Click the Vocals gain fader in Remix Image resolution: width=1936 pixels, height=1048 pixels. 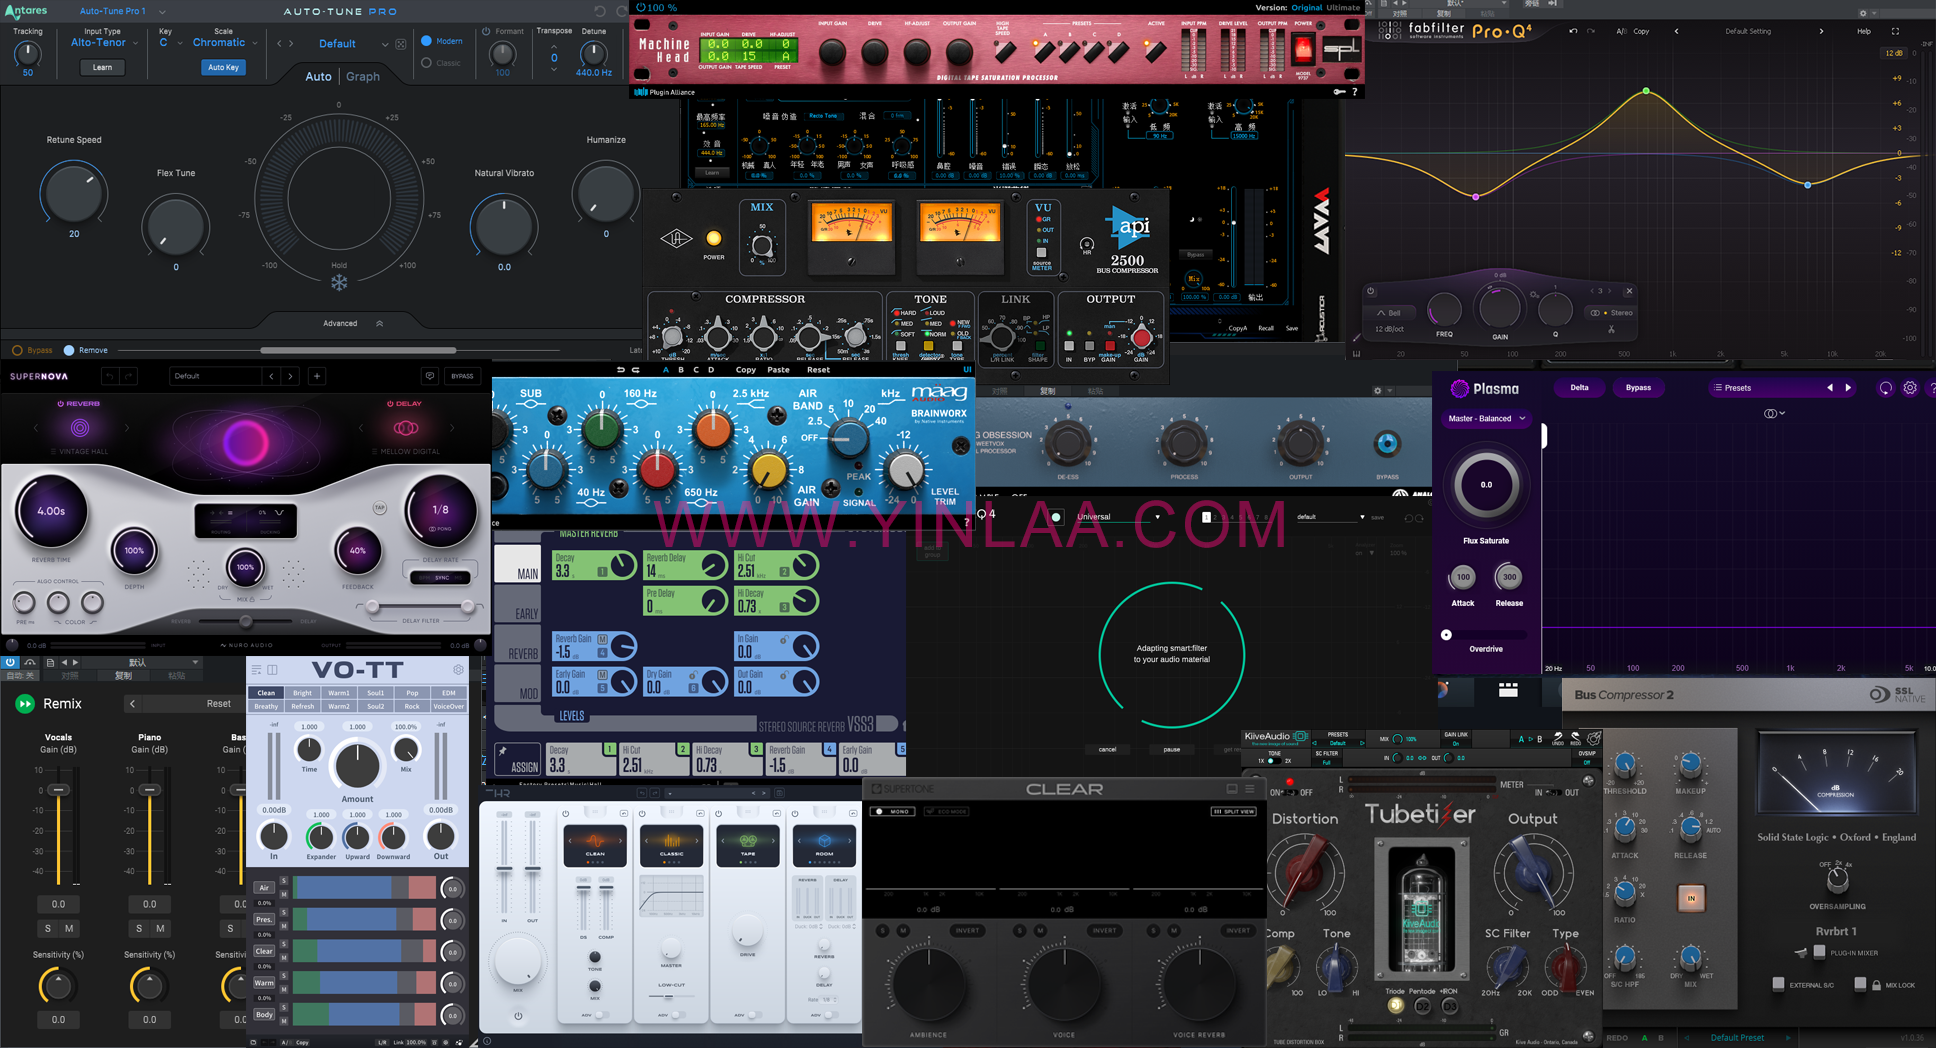pos(59,790)
